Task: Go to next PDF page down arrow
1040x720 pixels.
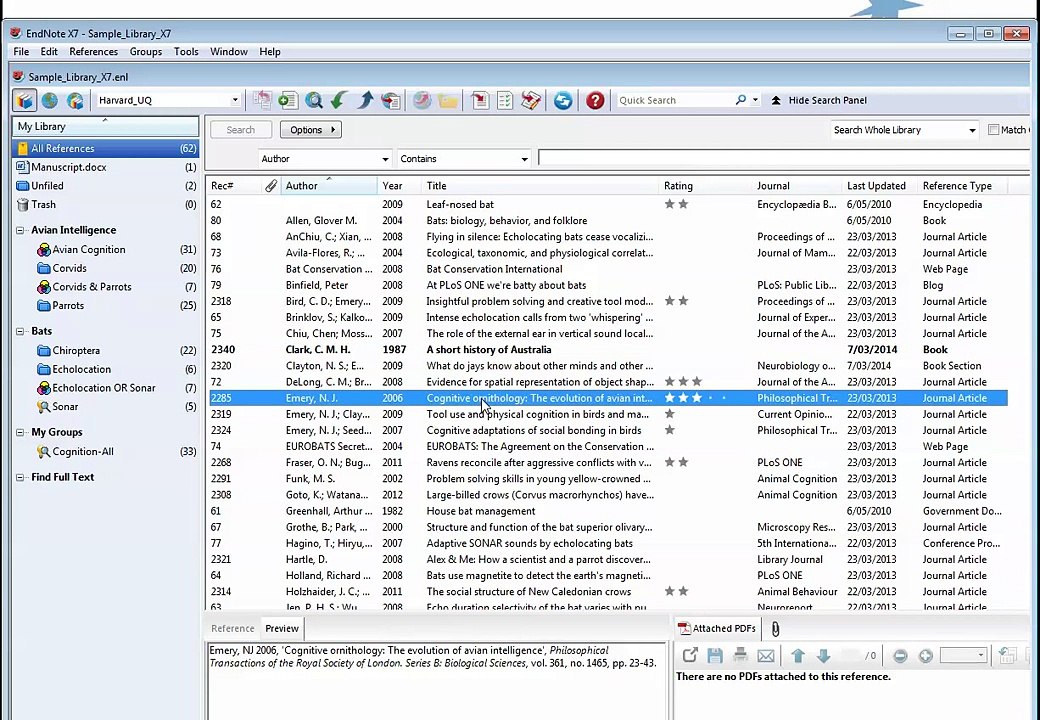Action: (x=824, y=656)
